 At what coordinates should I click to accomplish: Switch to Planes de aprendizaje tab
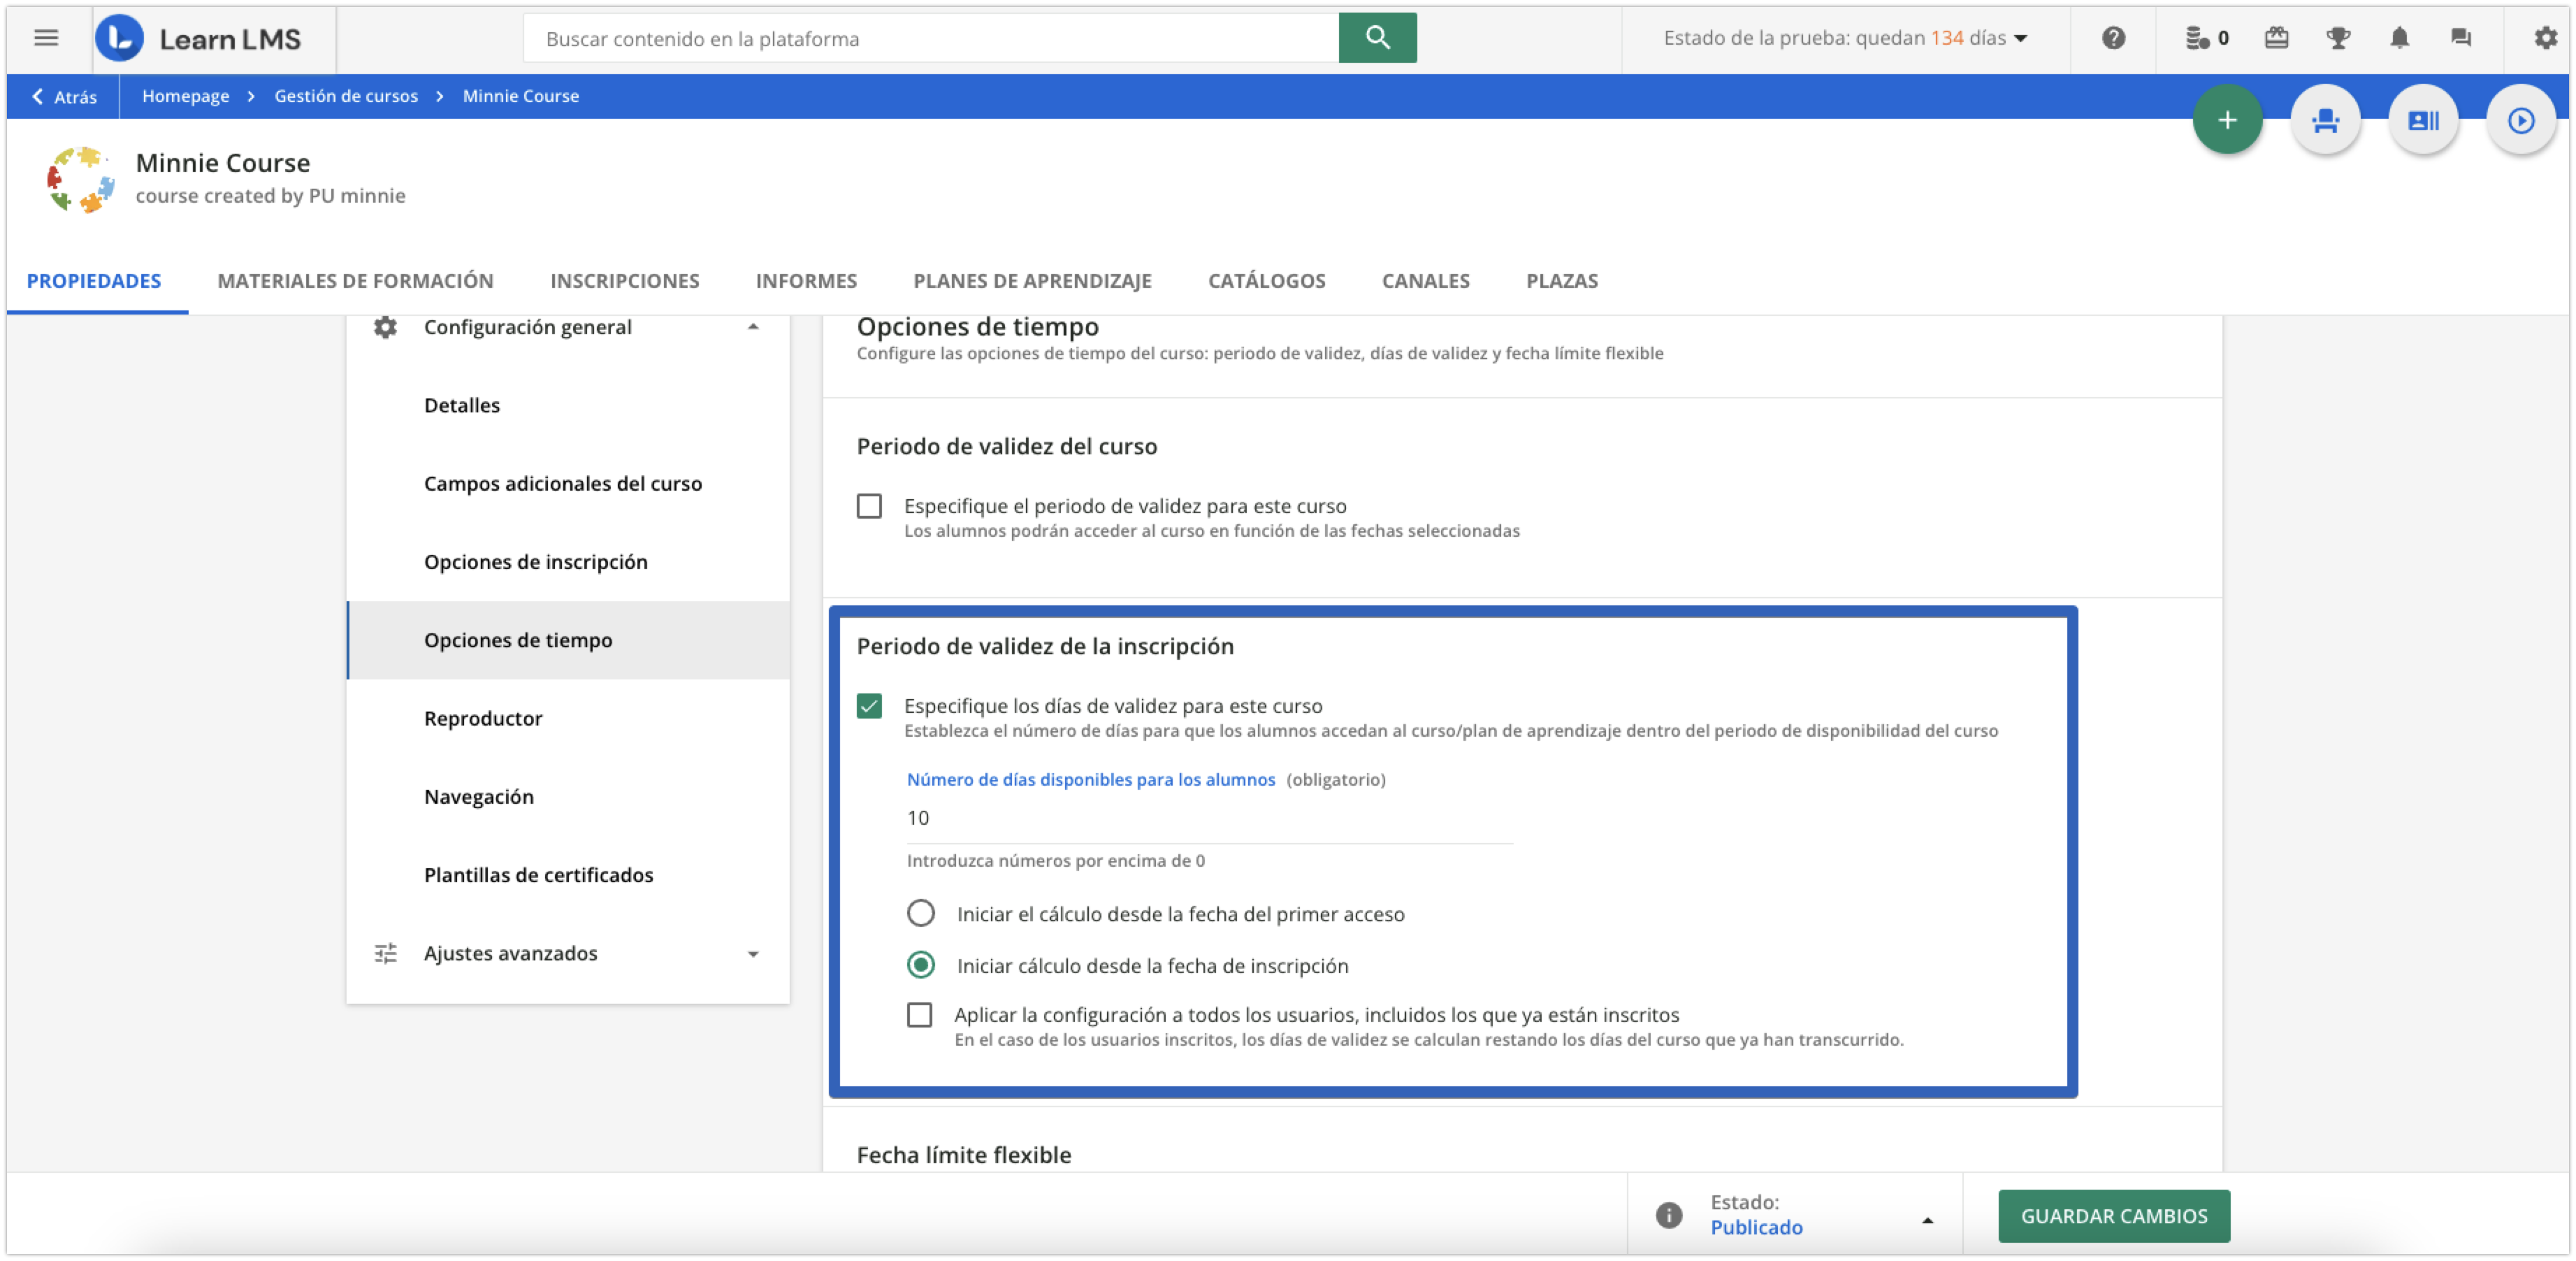click(1032, 281)
